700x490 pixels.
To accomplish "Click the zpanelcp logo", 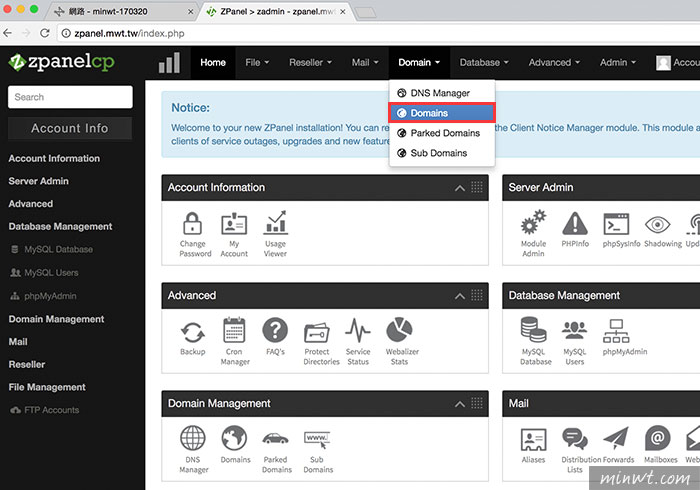I will tap(62, 62).
